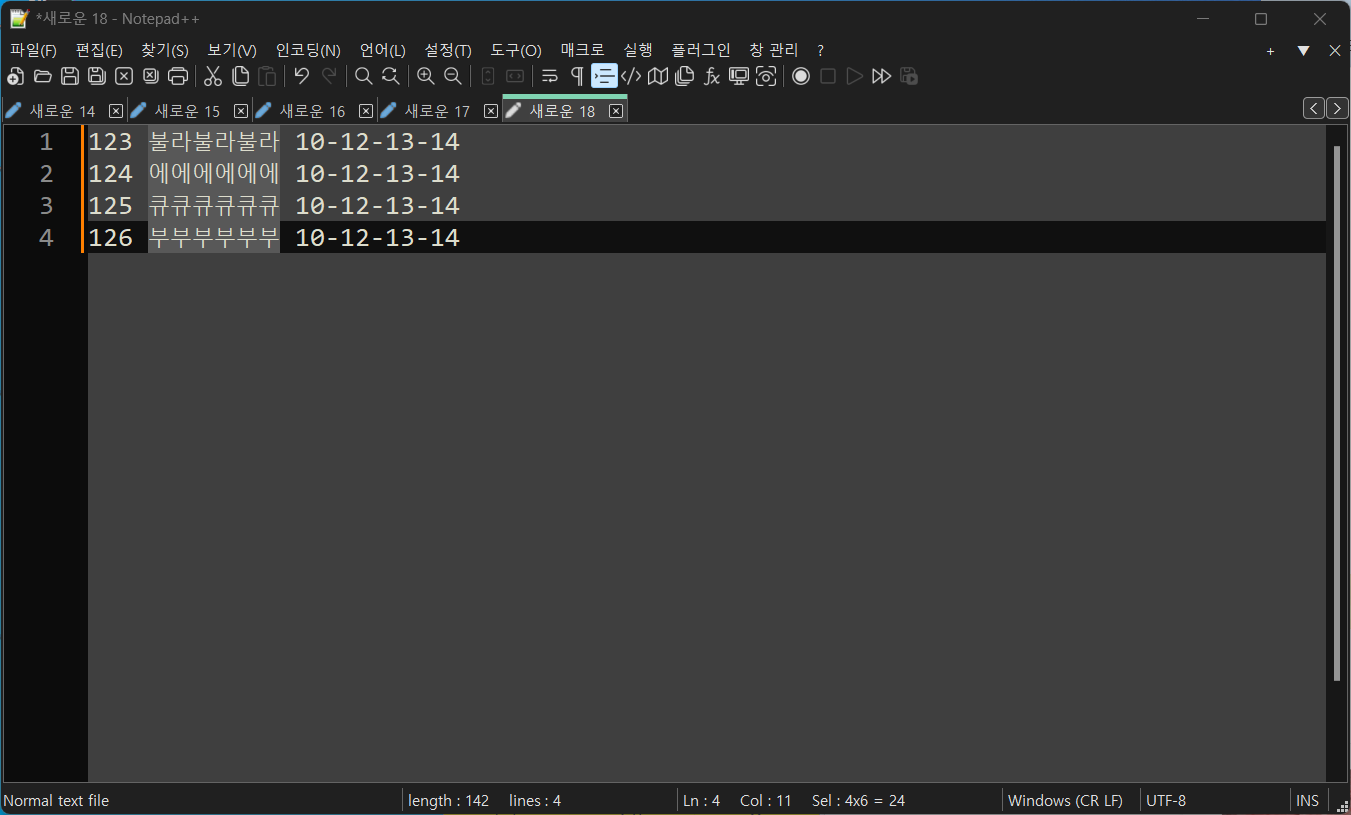Open 찾기(S) menu
The width and height of the screenshot is (1351, 815).
[x=164, y=50]
